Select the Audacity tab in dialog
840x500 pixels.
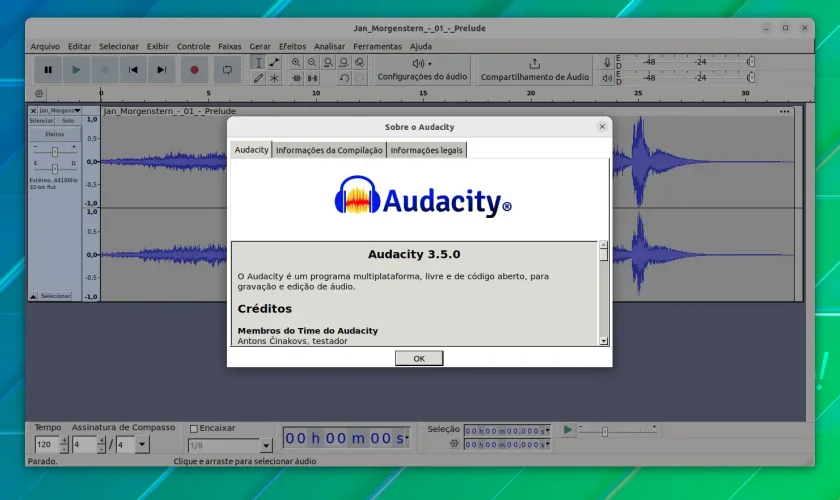coord(251,150)
